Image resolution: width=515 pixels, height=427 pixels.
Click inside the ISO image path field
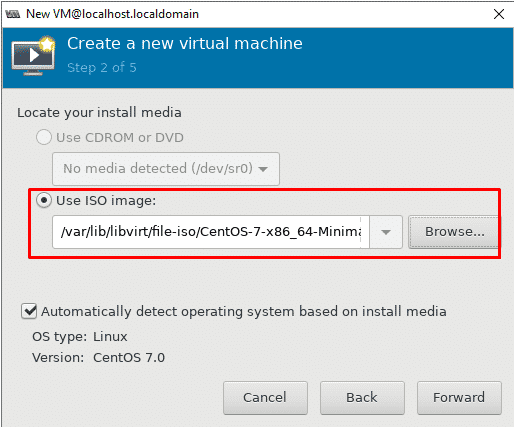click(211, 232)
